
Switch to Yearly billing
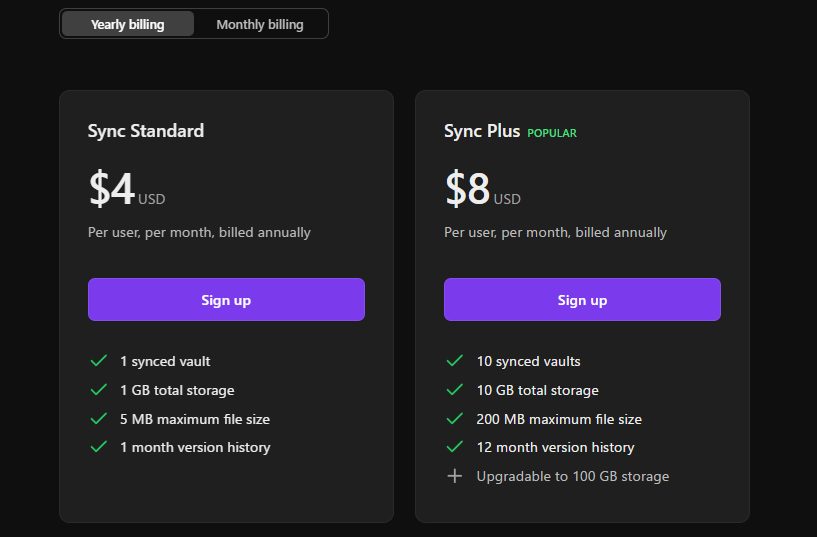coord(127,24)
